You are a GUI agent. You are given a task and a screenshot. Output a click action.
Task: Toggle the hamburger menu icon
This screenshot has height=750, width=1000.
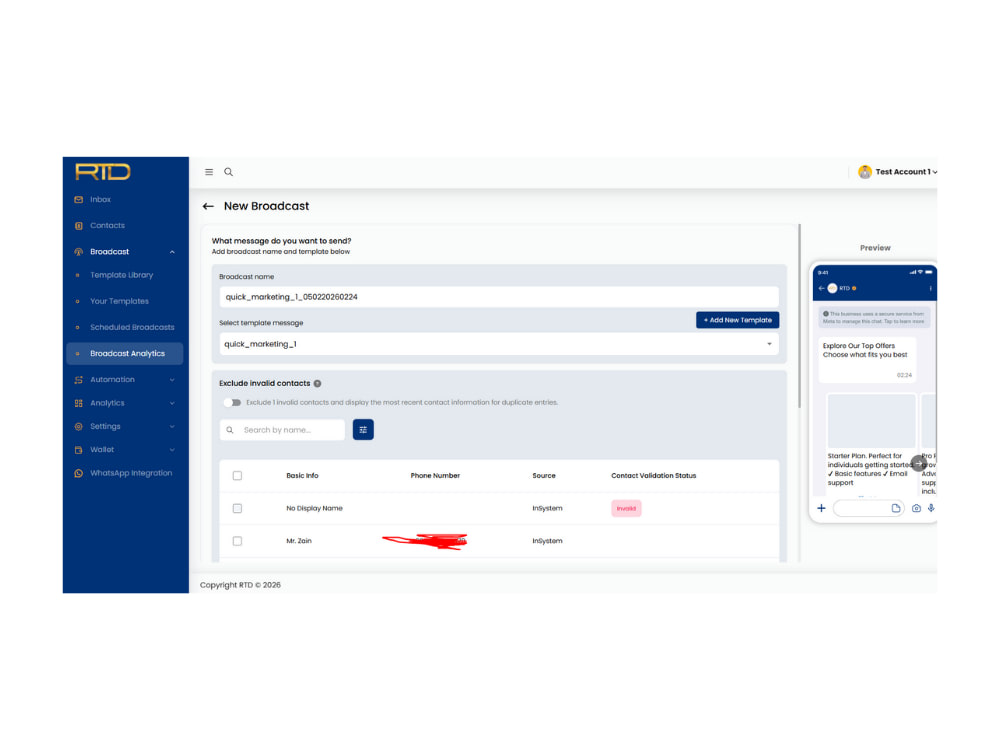209,172
